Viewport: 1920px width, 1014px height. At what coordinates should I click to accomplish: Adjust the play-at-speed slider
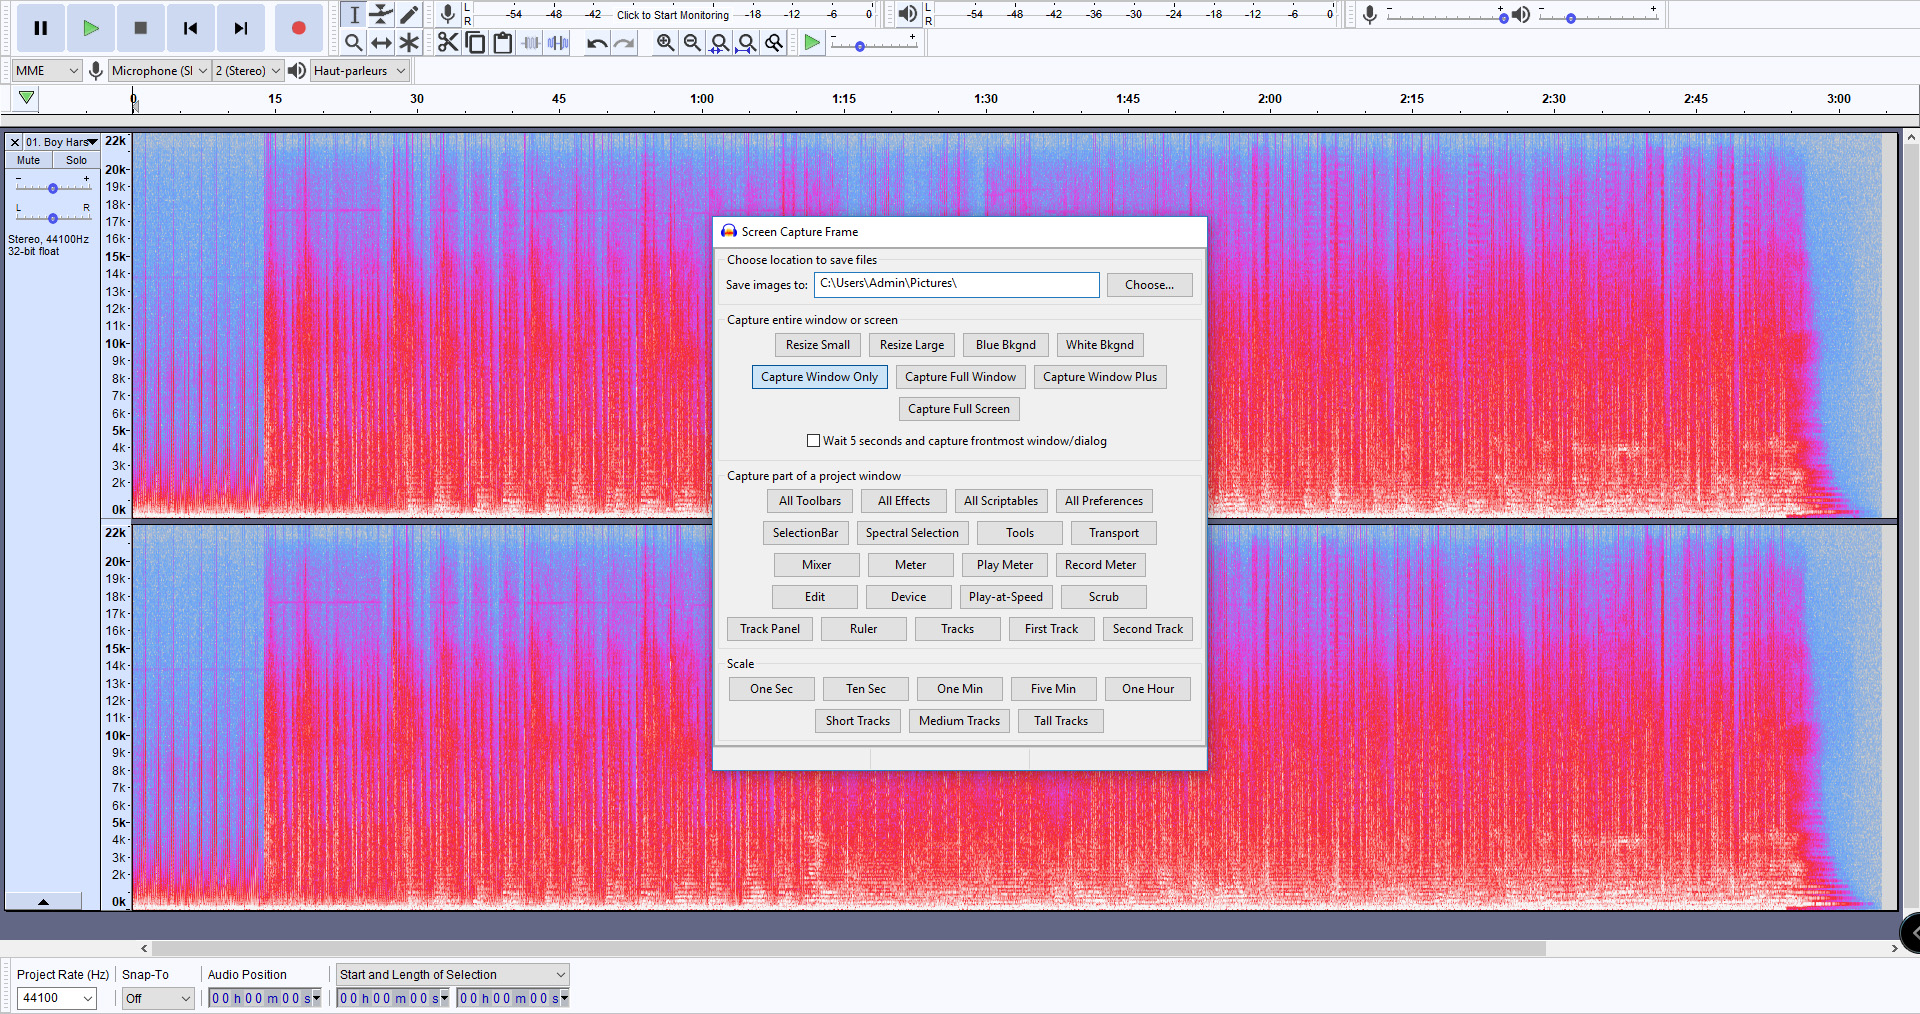(873, 45)
